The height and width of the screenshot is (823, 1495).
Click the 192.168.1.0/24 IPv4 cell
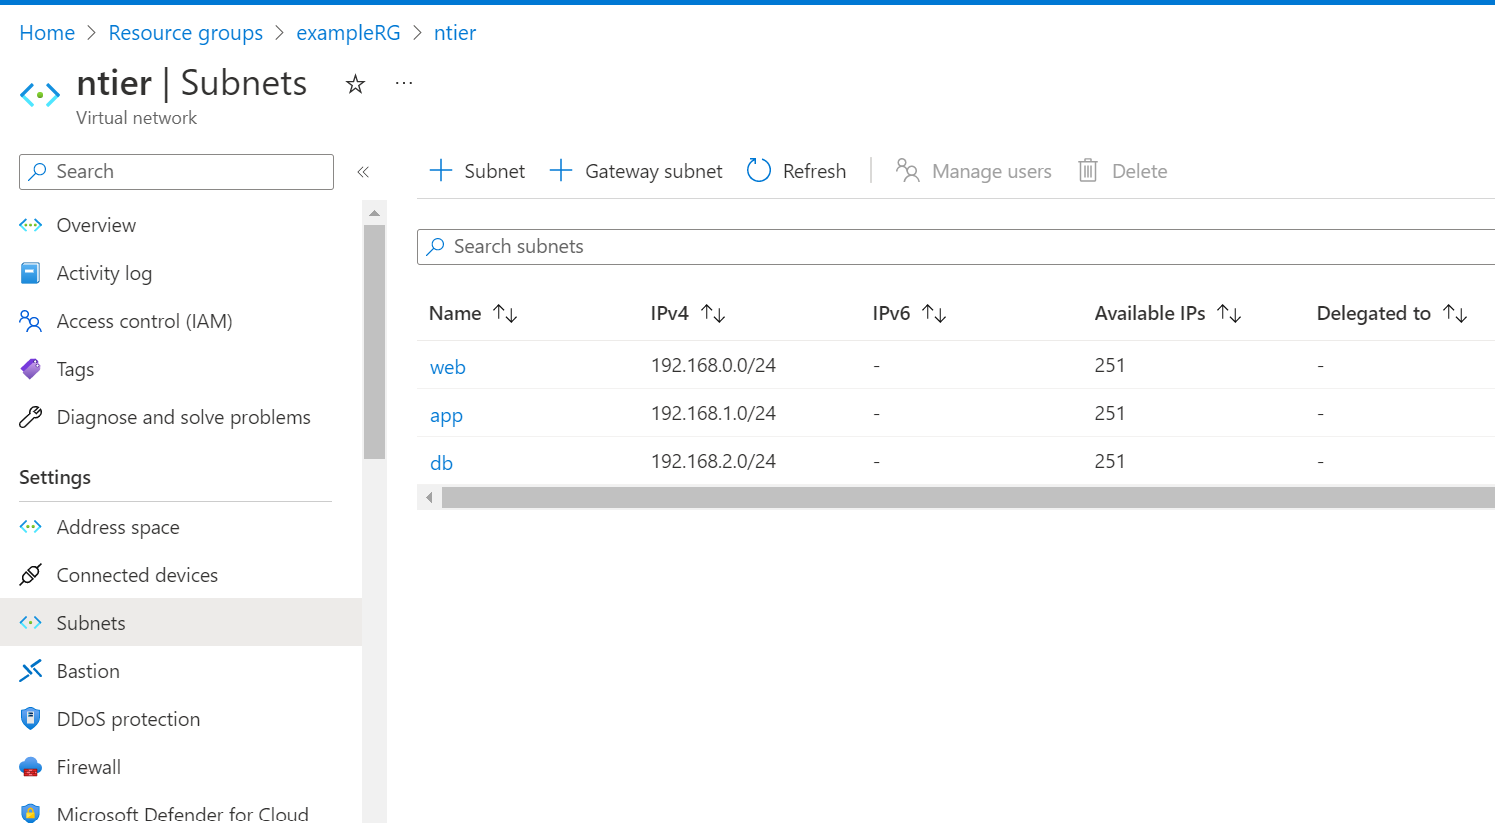pyautogui.click(x=713, y=413)
